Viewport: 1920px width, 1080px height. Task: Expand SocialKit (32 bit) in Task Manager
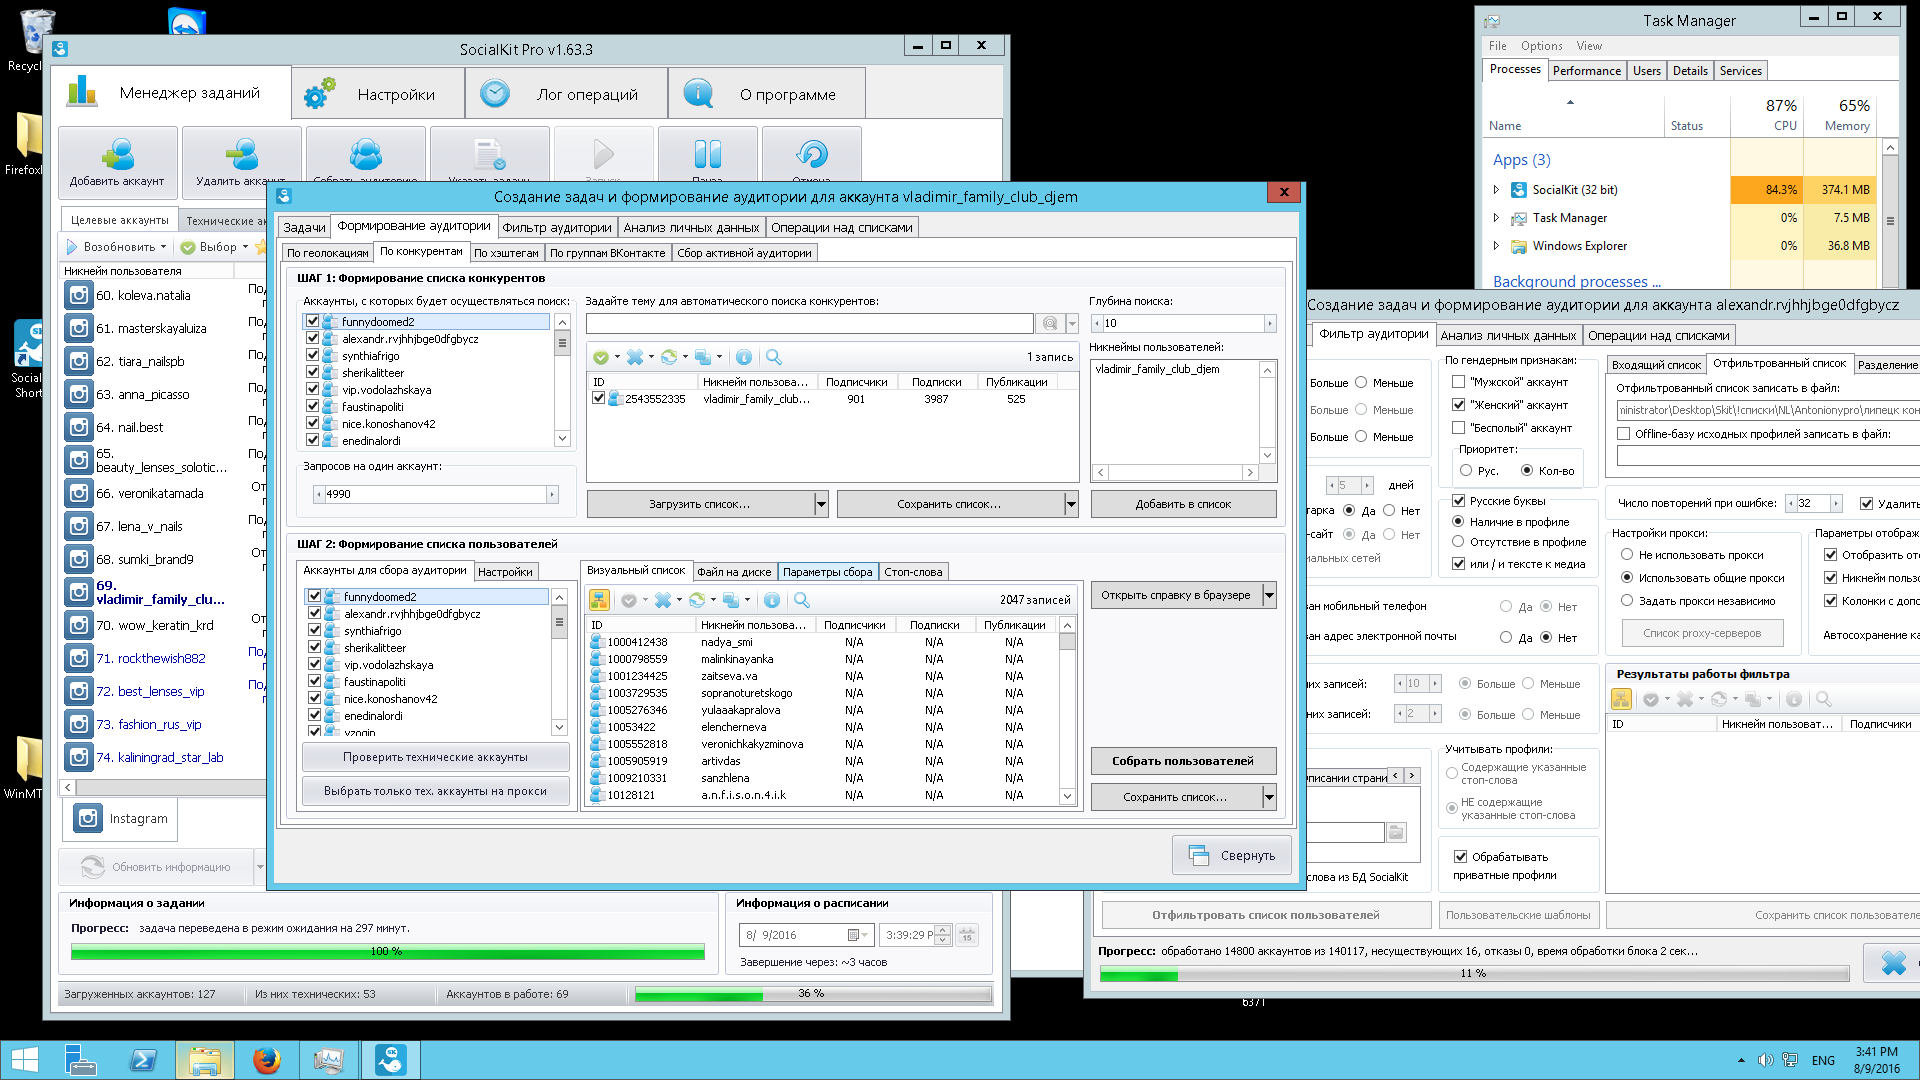point(1496,190)
